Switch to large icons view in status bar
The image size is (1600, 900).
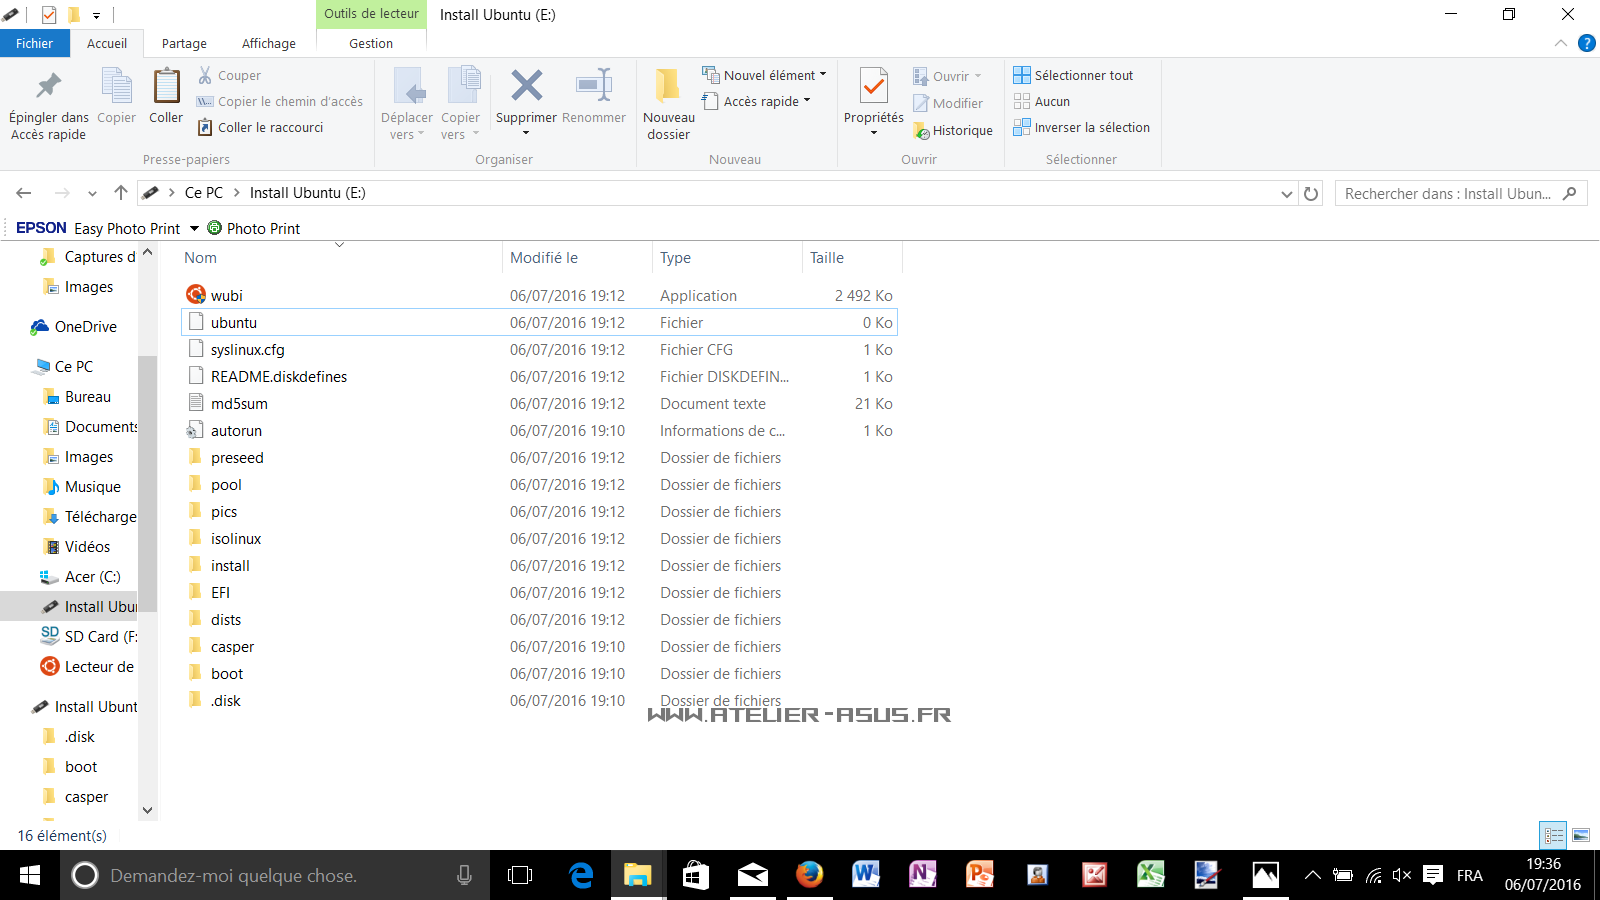tap(1581, 835)
